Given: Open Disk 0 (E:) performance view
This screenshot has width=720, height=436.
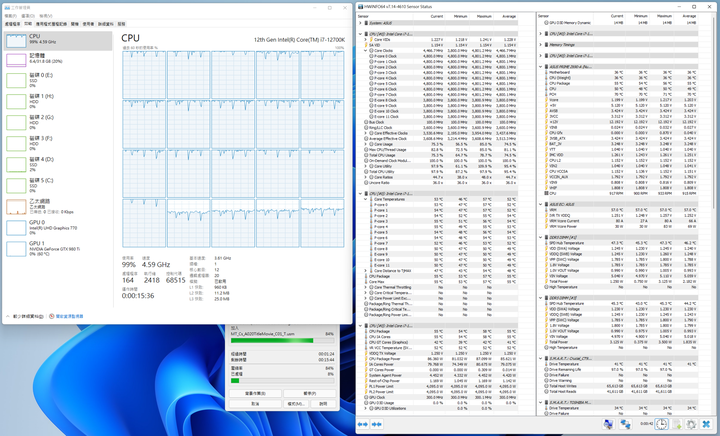Looking at the screenshot, I should pyautogui.click(x=58, y=80).
